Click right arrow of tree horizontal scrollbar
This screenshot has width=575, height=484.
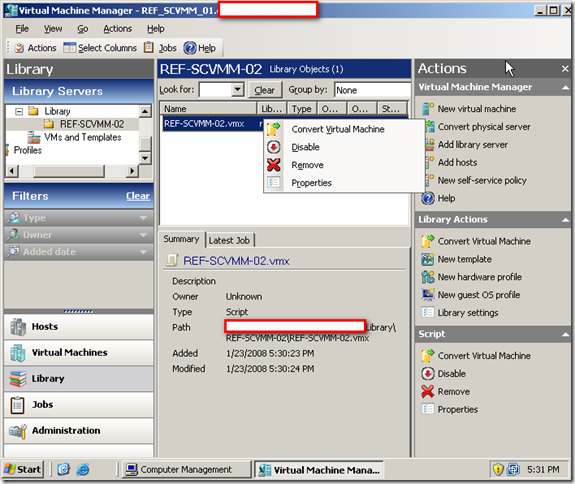(132, 171)
